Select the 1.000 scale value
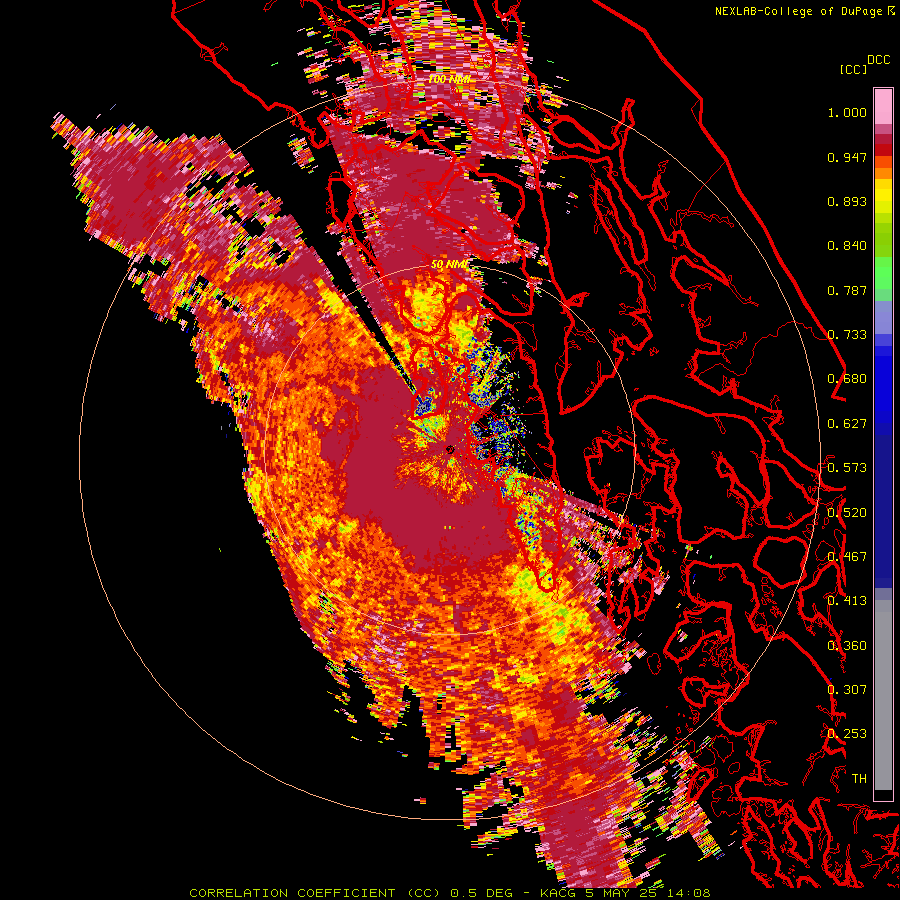Image resolution: width=900 pixels, height=900 pixels. point(847,112)
